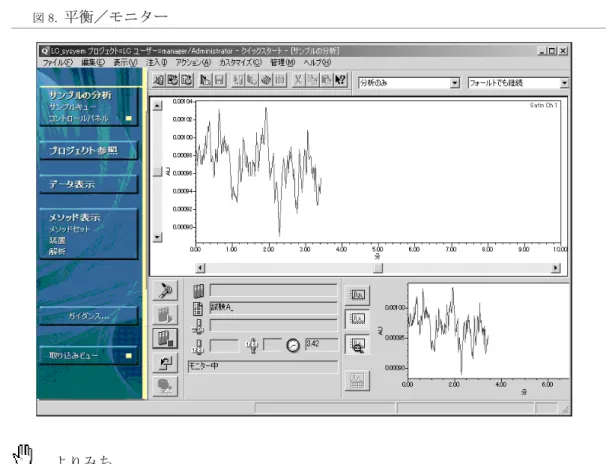Click the second chromatogram view icon button
This screenshot has width=609, height=464.
click(x=357, y=320)
